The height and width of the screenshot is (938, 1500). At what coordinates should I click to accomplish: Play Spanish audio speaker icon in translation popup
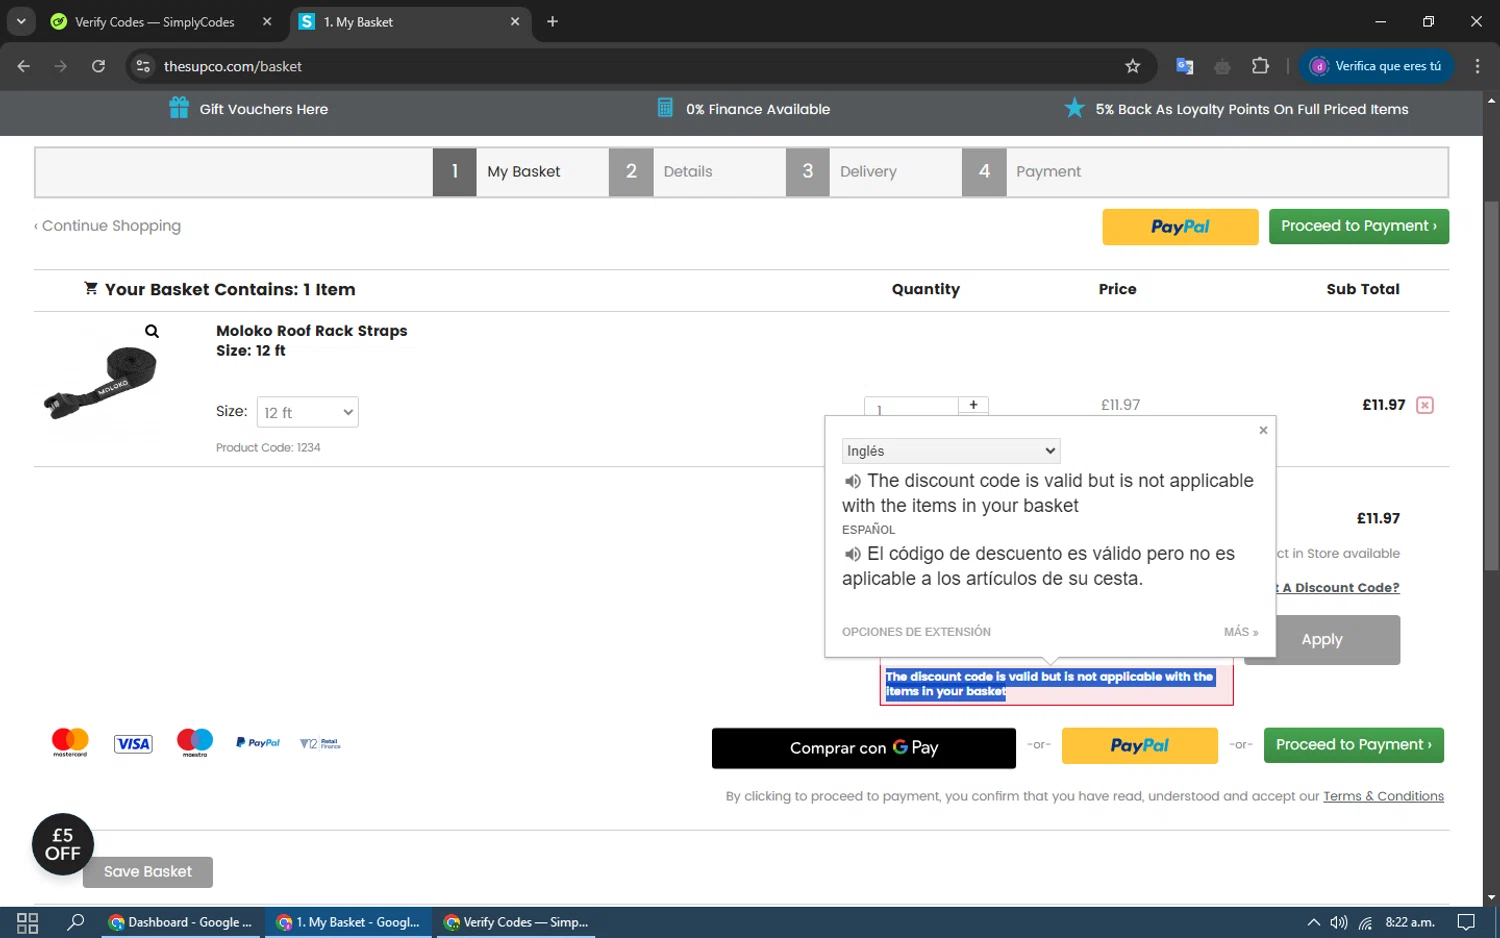(852, 554)
